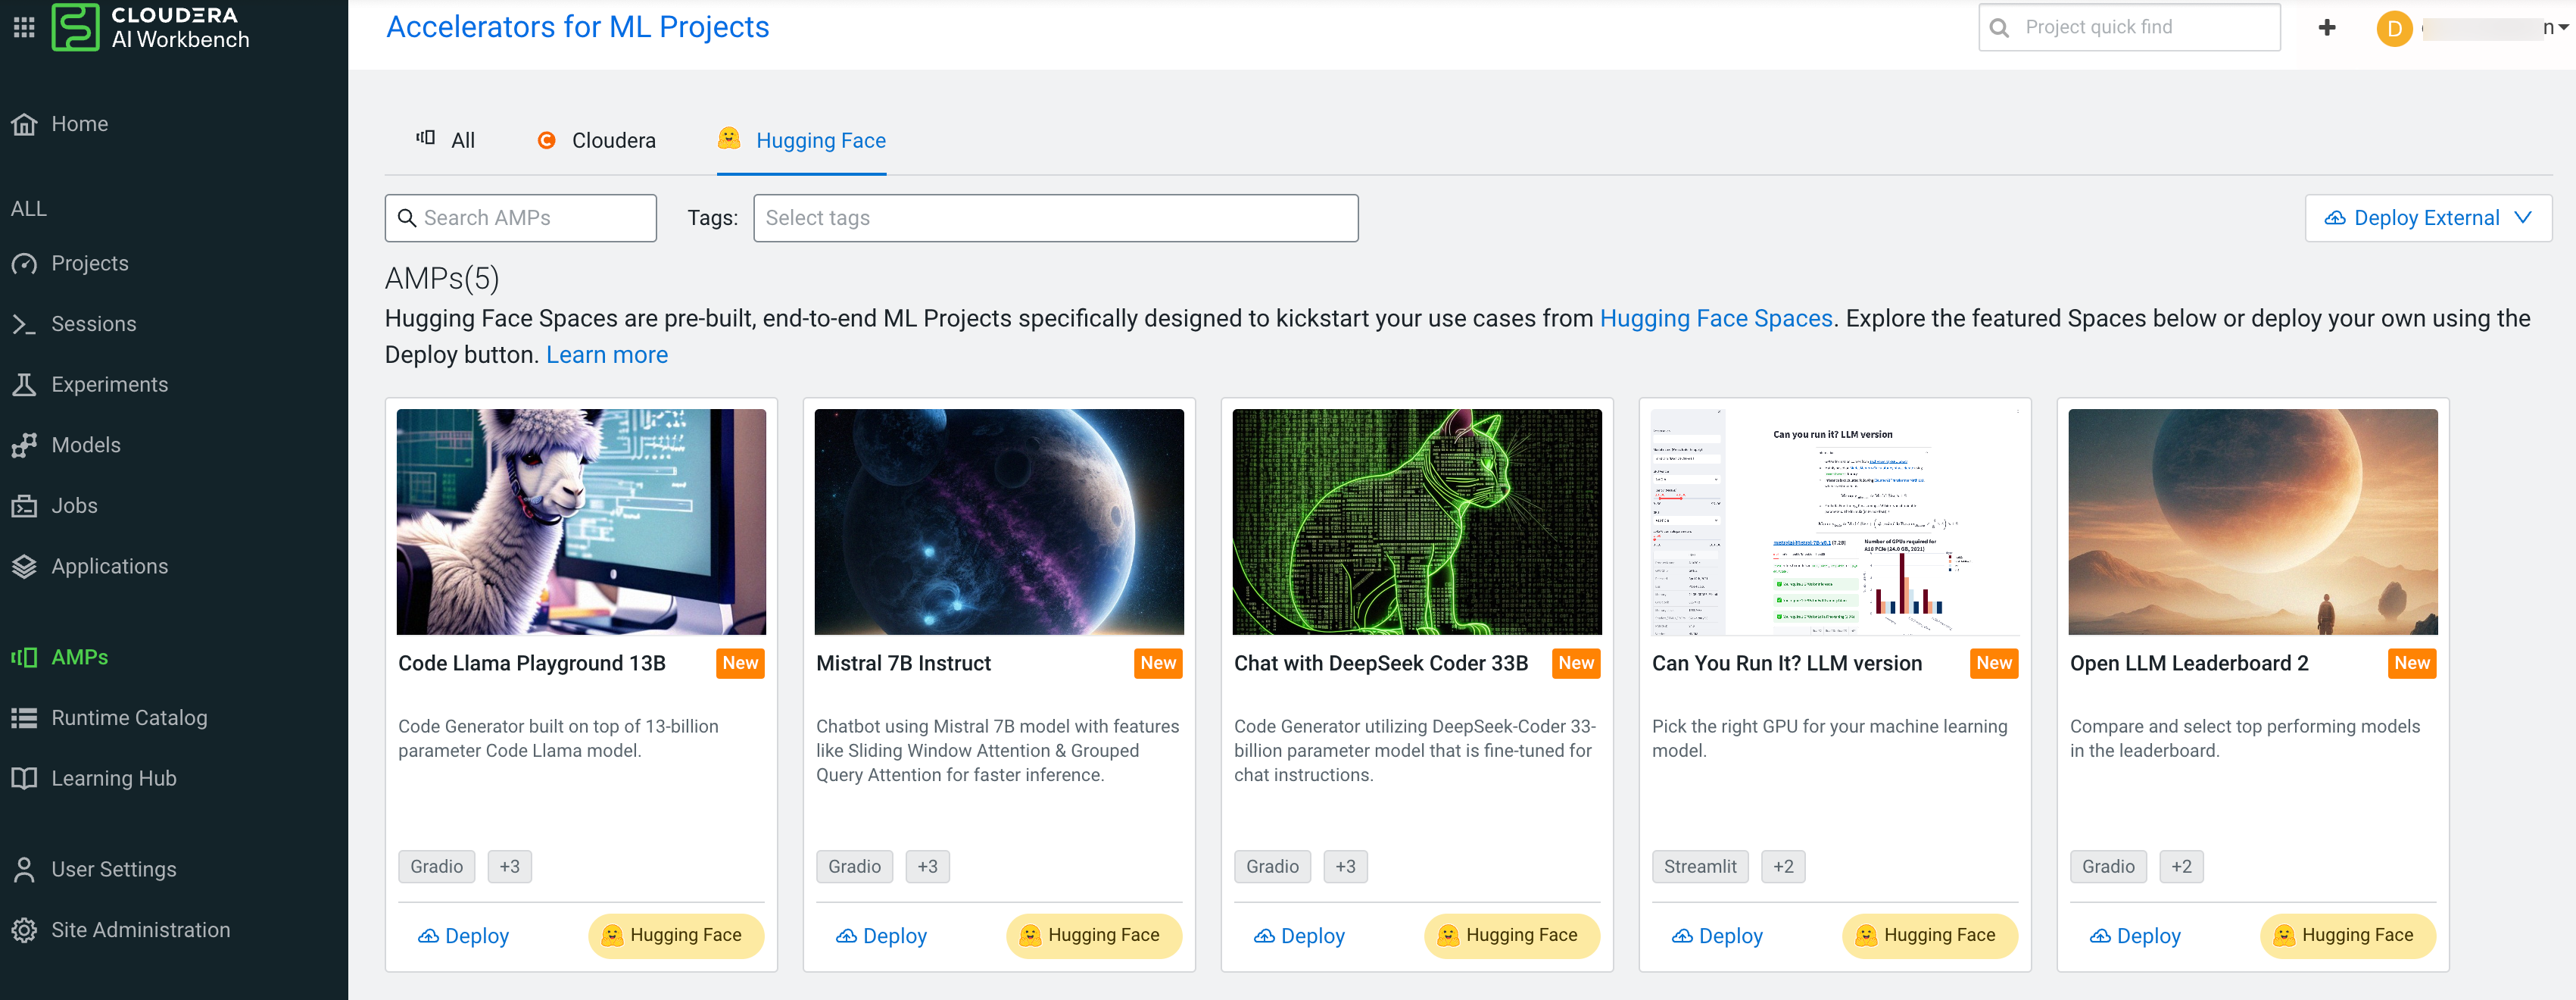Open the Learning Hub page
The width and height of the screenshot is (2576, 1000).
coord(113,778)
